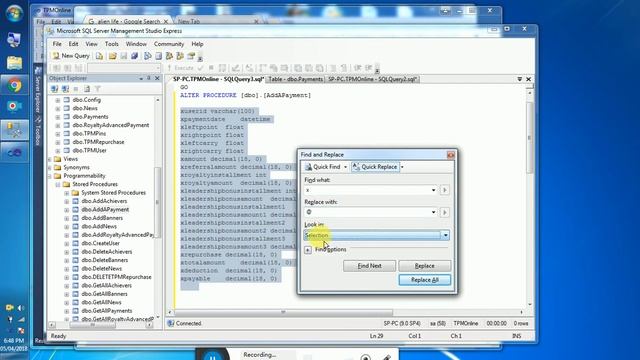Expand Find options section
640x360 pixels.
(308, 249)
